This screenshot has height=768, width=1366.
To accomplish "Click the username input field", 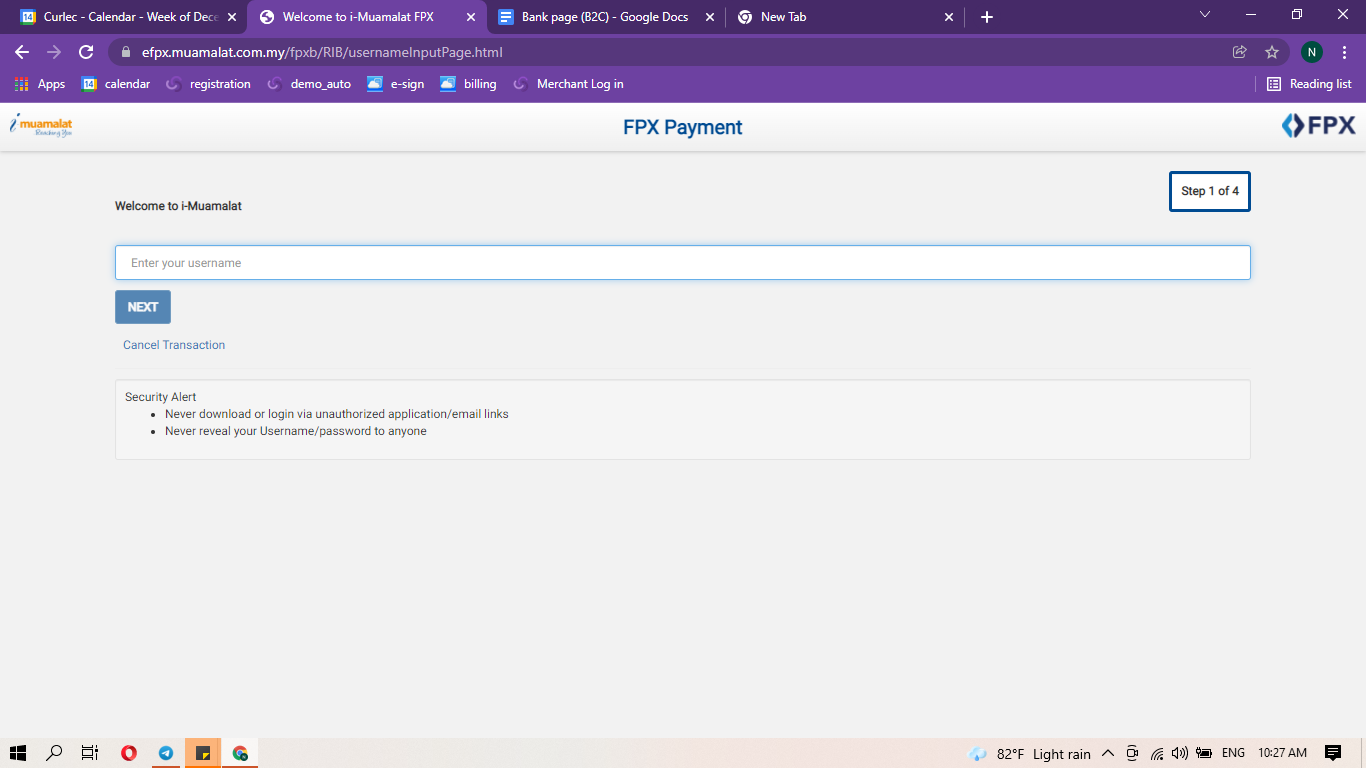I will coord(682,263).
